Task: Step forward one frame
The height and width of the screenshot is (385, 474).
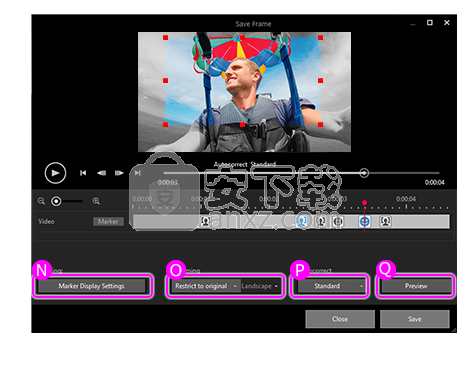Action: tap(119, 173)
